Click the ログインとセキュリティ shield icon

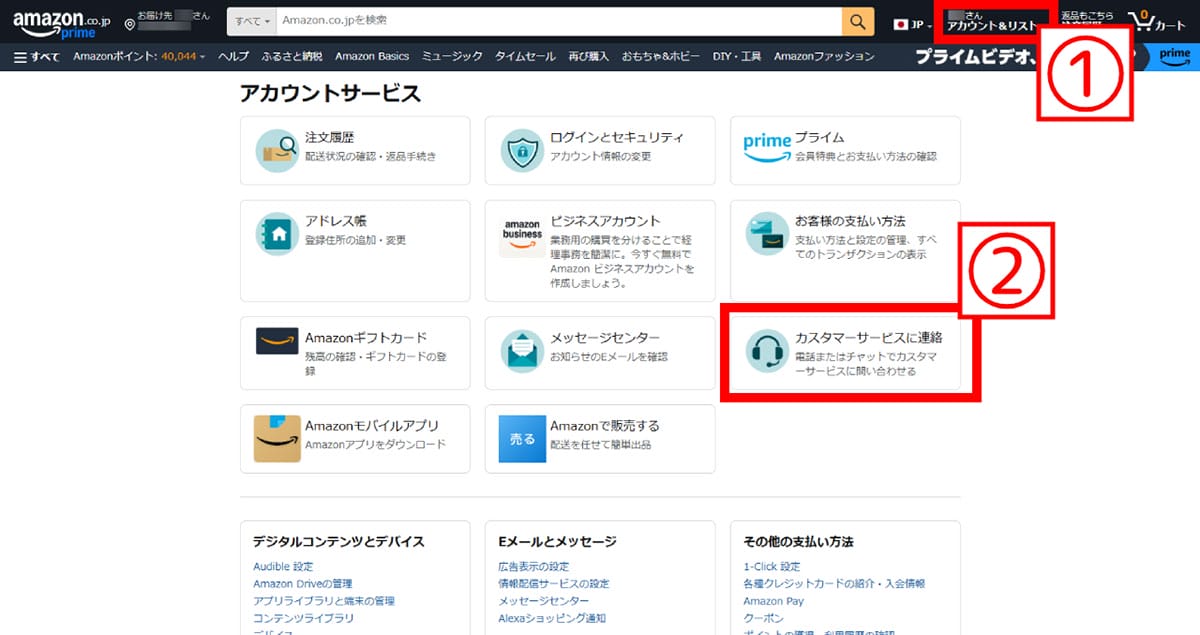522,150
